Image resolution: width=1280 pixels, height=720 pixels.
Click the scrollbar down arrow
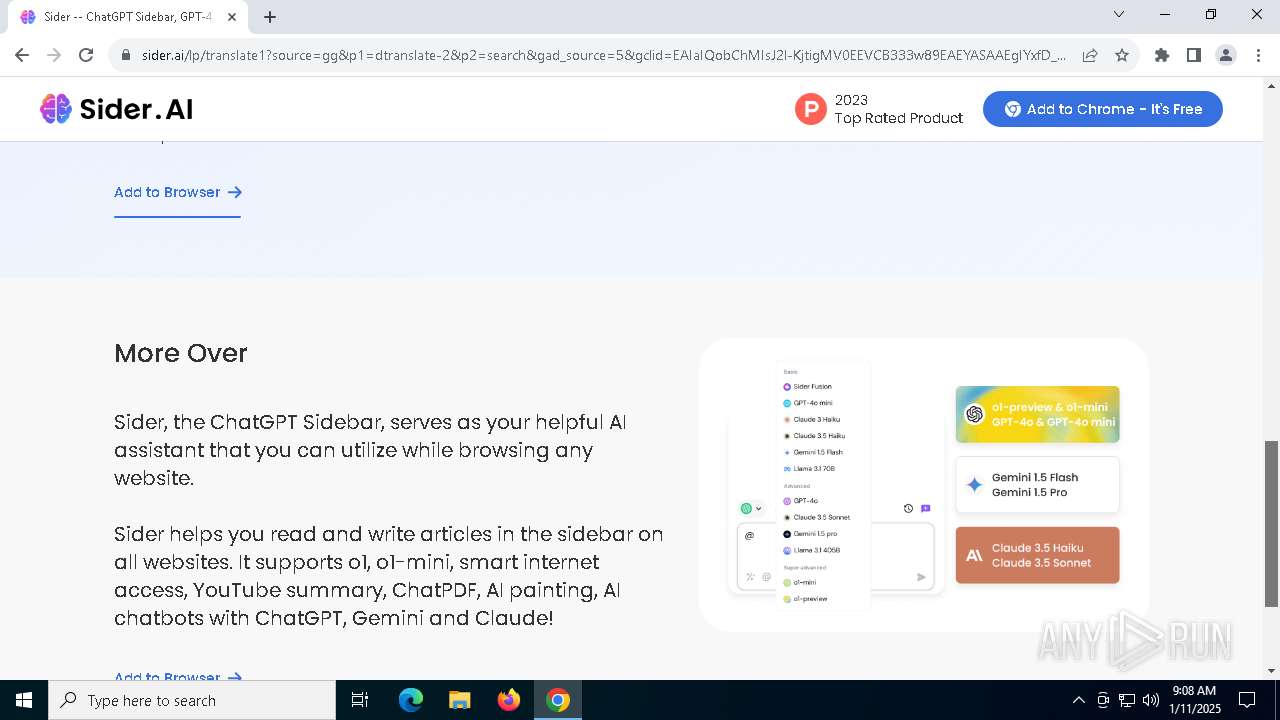tap(1271, 671)
